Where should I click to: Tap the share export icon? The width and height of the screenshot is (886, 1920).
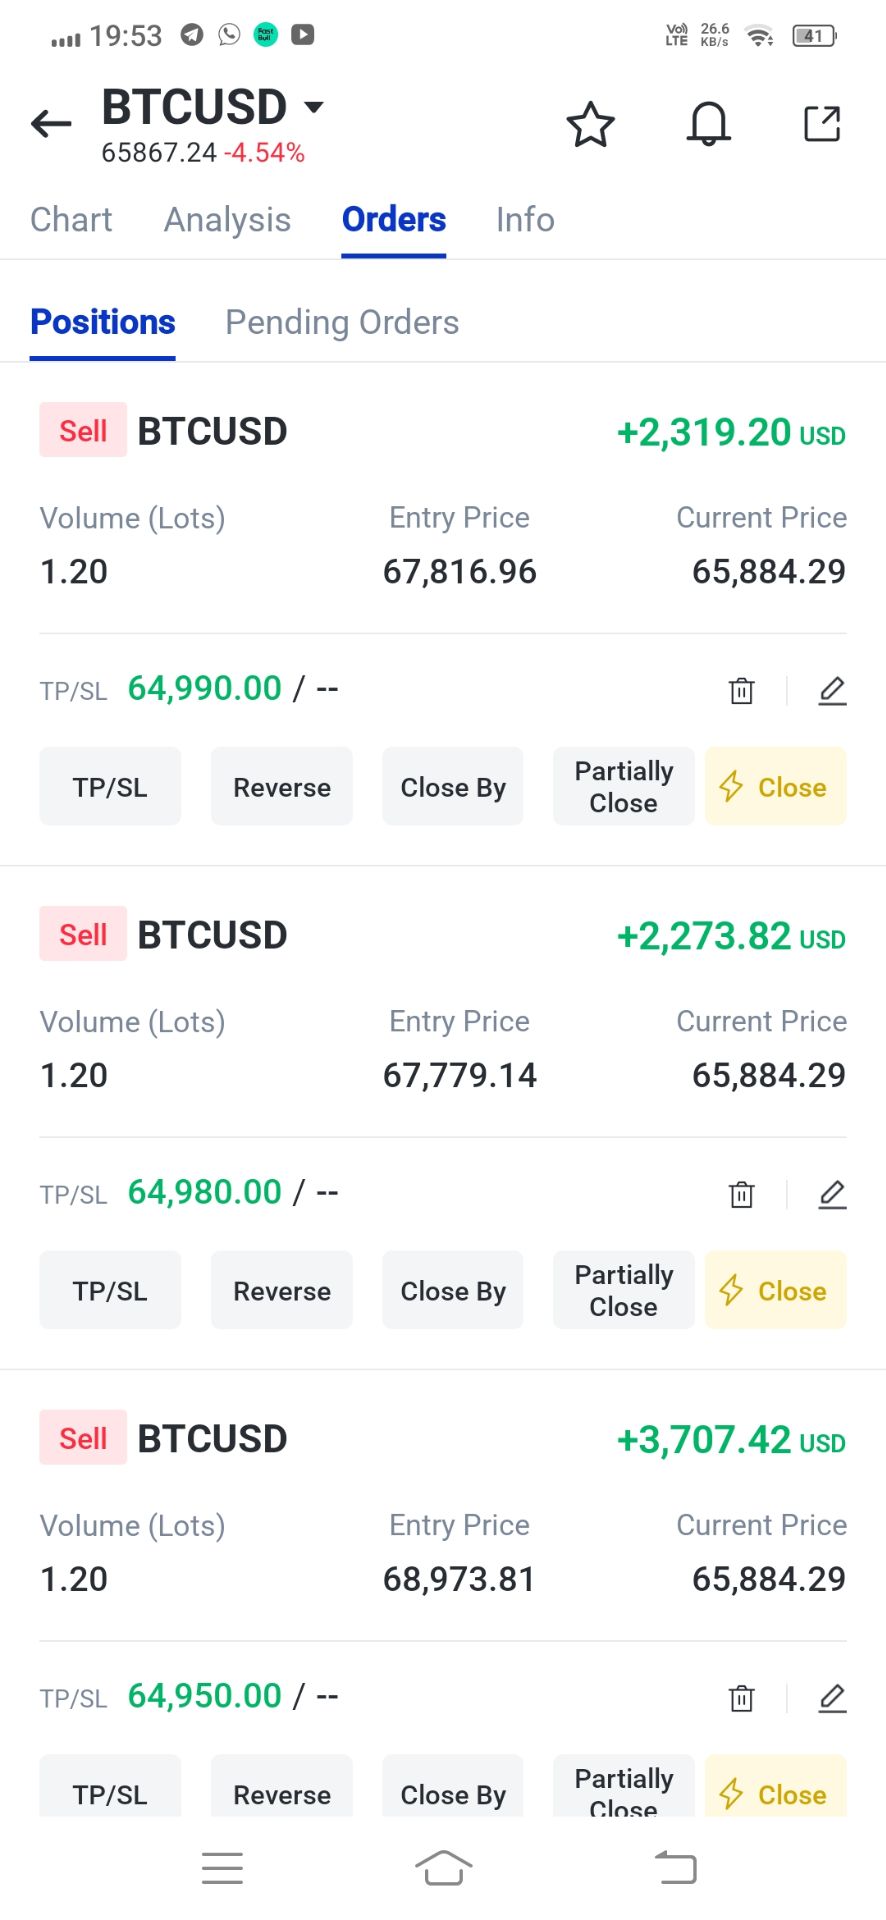click(x=822, y=124)
